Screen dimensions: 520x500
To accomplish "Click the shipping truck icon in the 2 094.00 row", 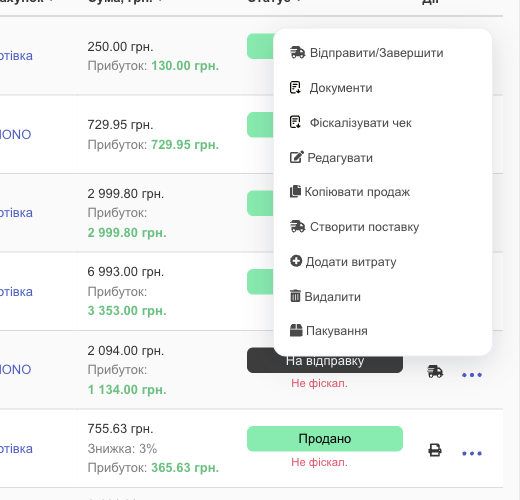I will pos(435,371).
